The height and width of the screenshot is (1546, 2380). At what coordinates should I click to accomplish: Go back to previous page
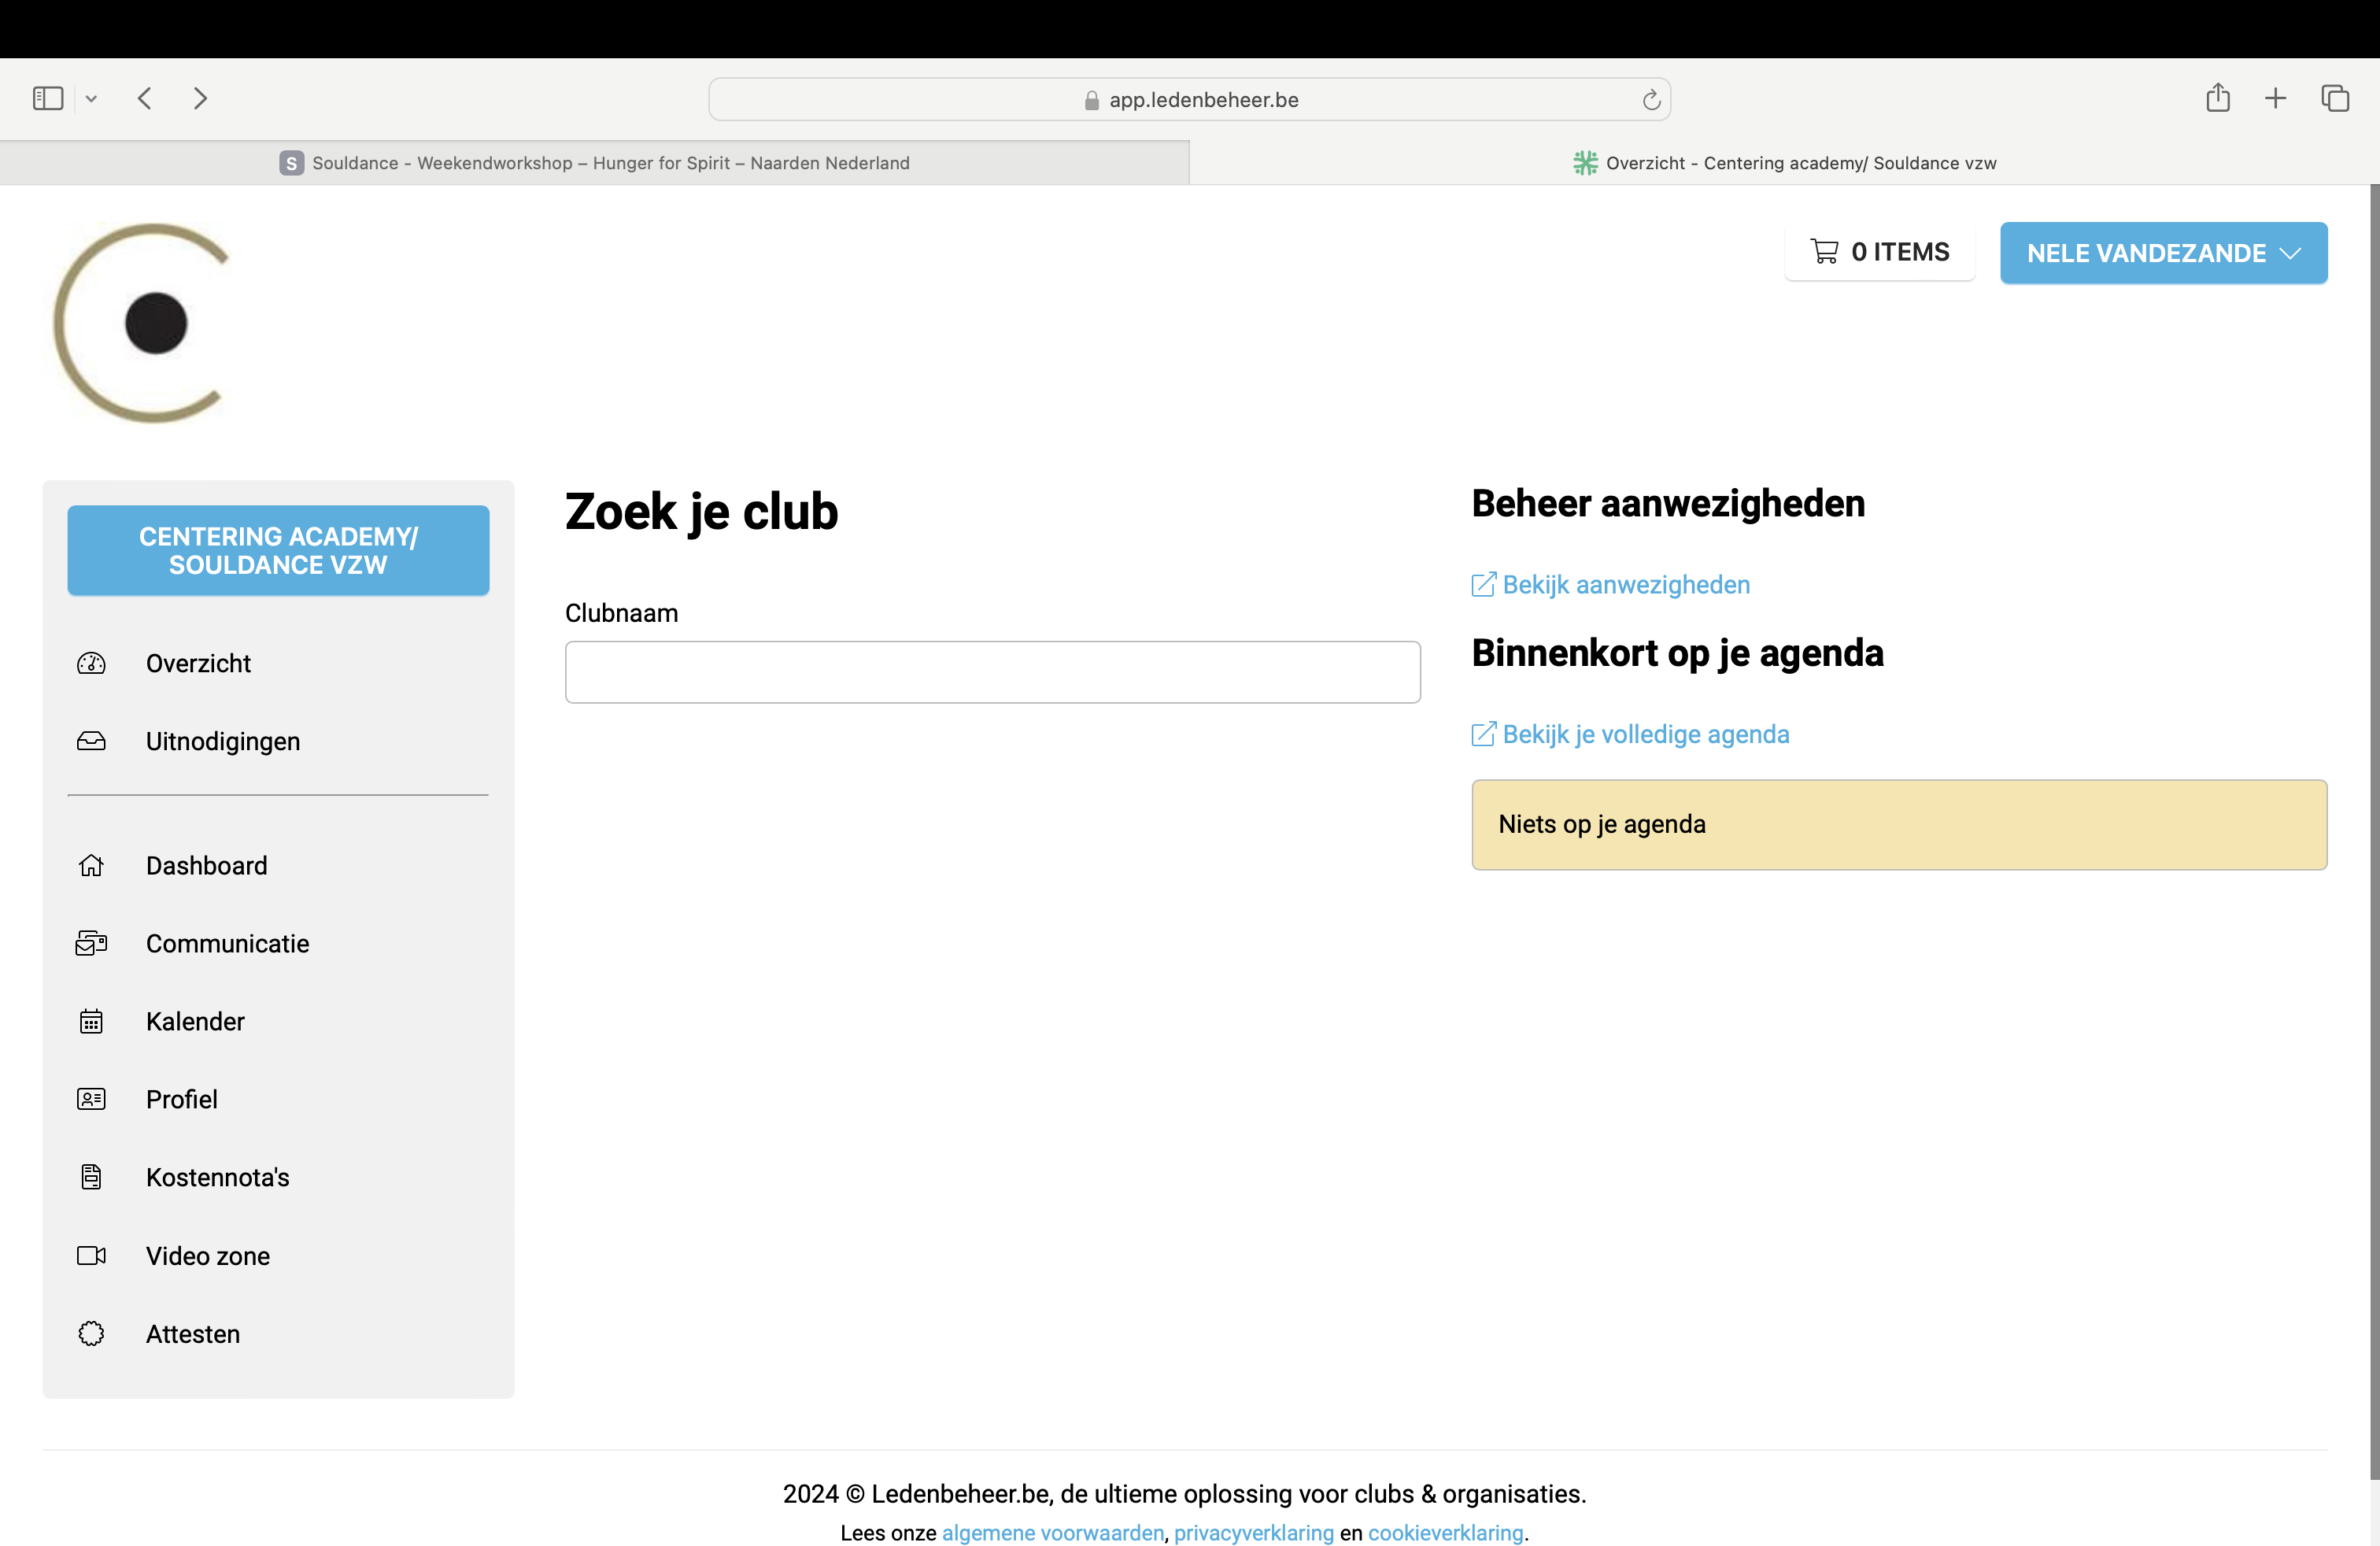click(145, 98)
